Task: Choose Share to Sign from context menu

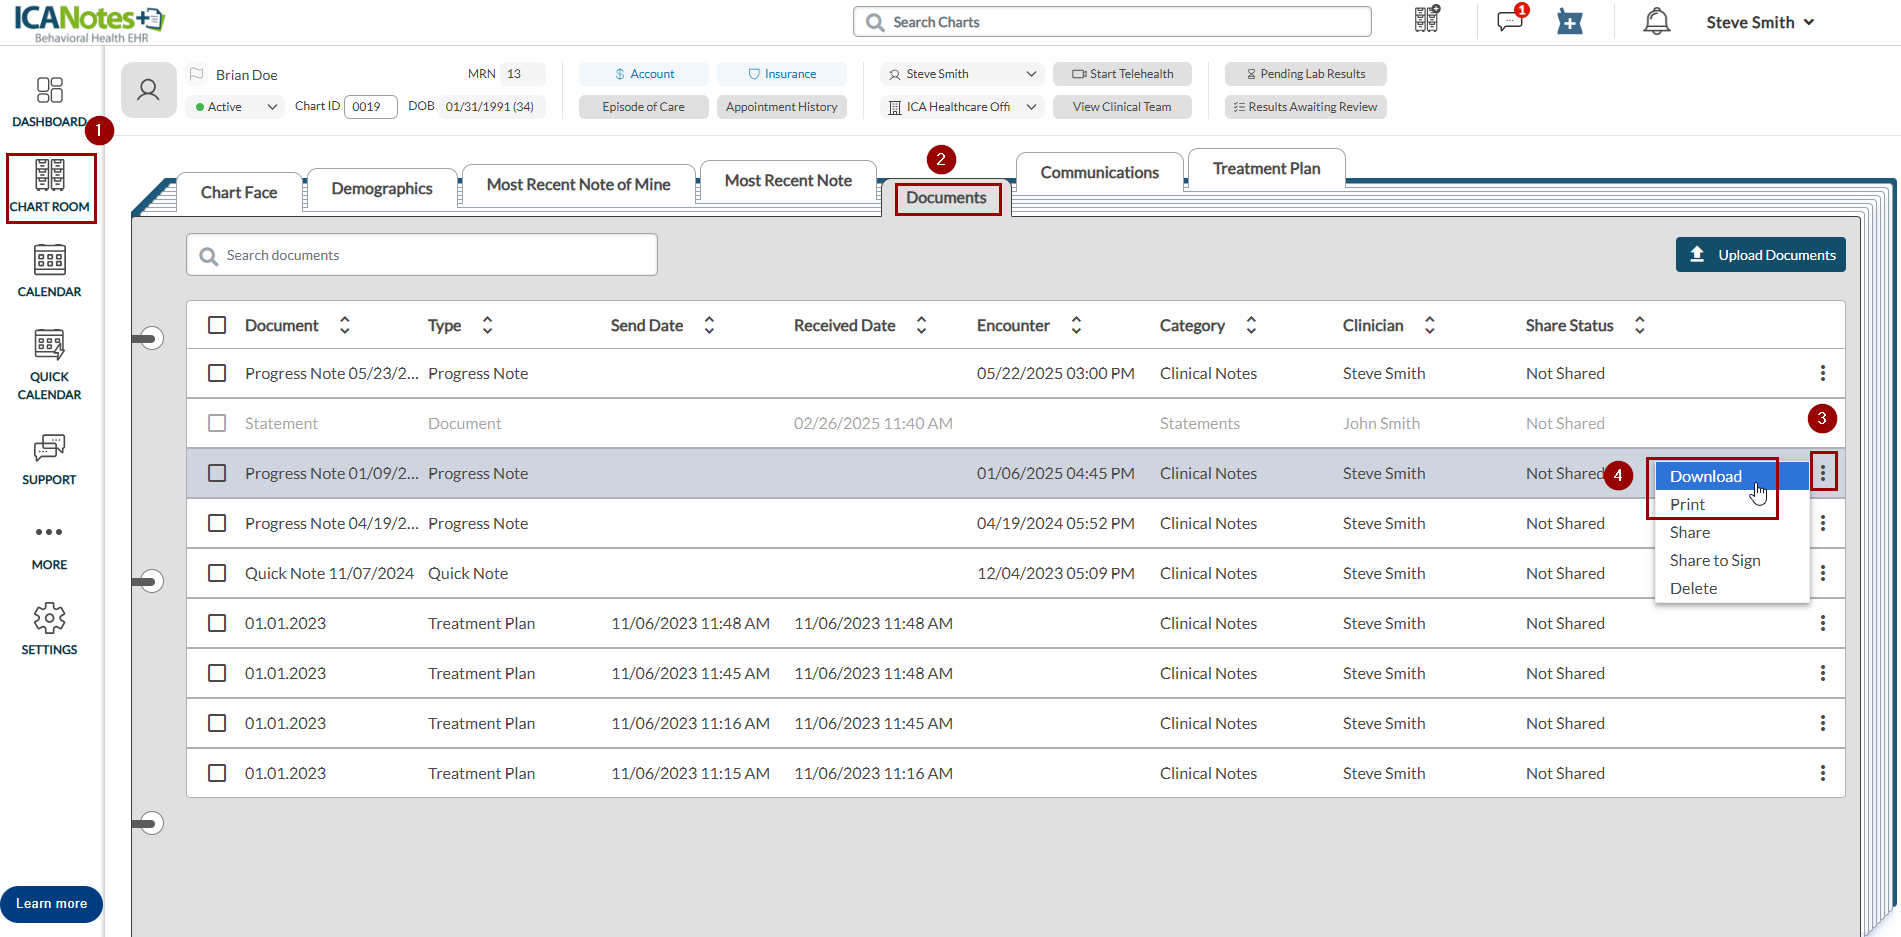Action: click(x=1714, y=561)
